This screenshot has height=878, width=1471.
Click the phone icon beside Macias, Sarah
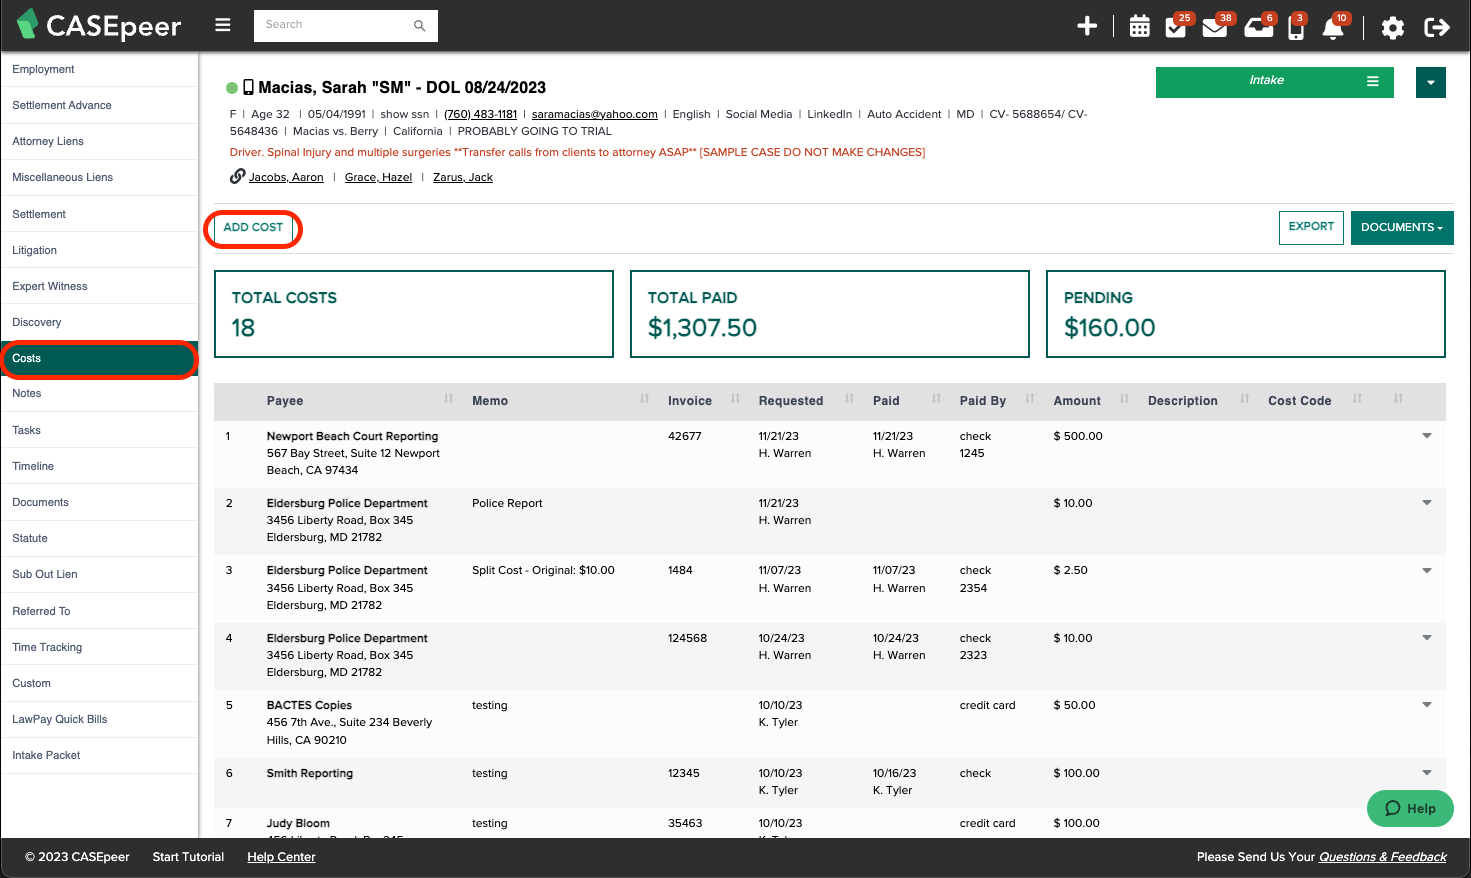248,87
